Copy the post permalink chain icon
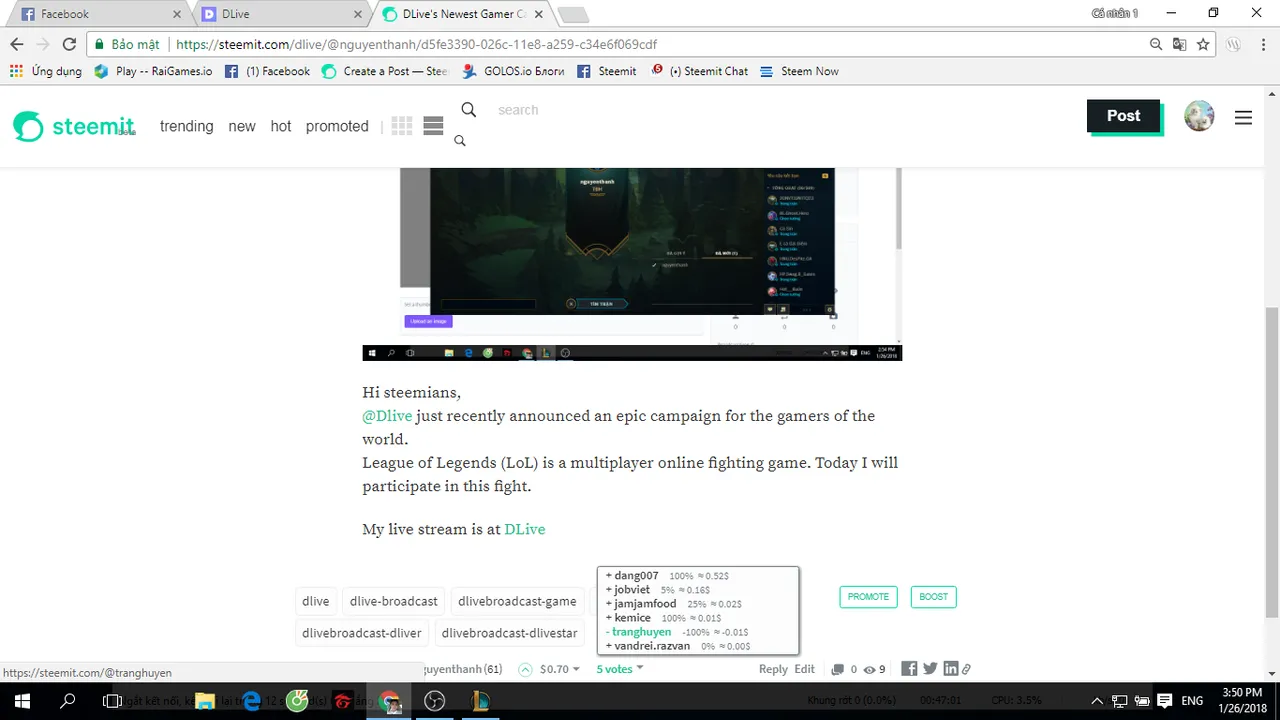The height and width of the screenshot is (720, 1280). (x=966, y=669)
